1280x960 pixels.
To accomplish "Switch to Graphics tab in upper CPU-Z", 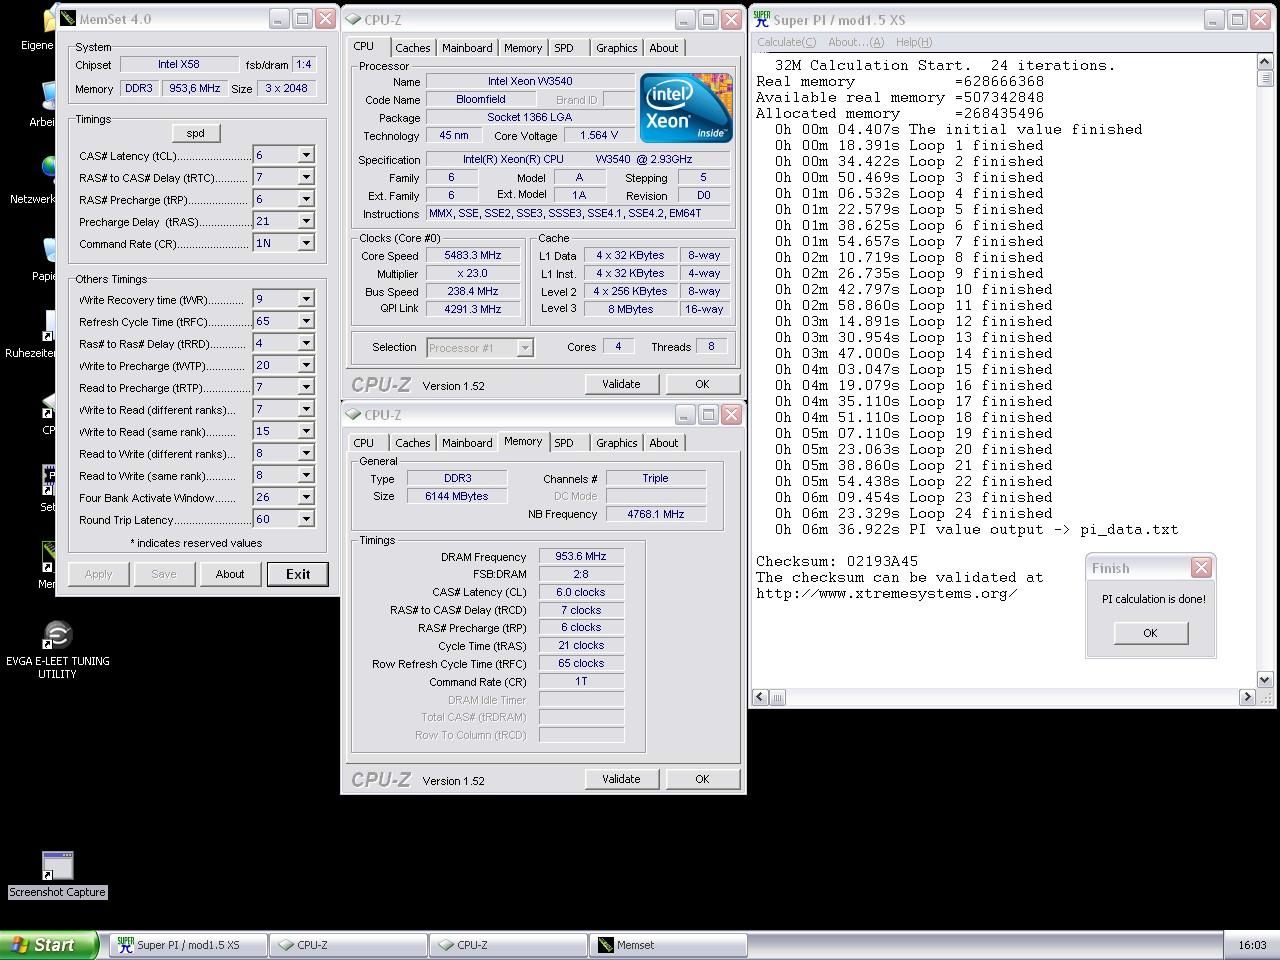I will 616,48.
